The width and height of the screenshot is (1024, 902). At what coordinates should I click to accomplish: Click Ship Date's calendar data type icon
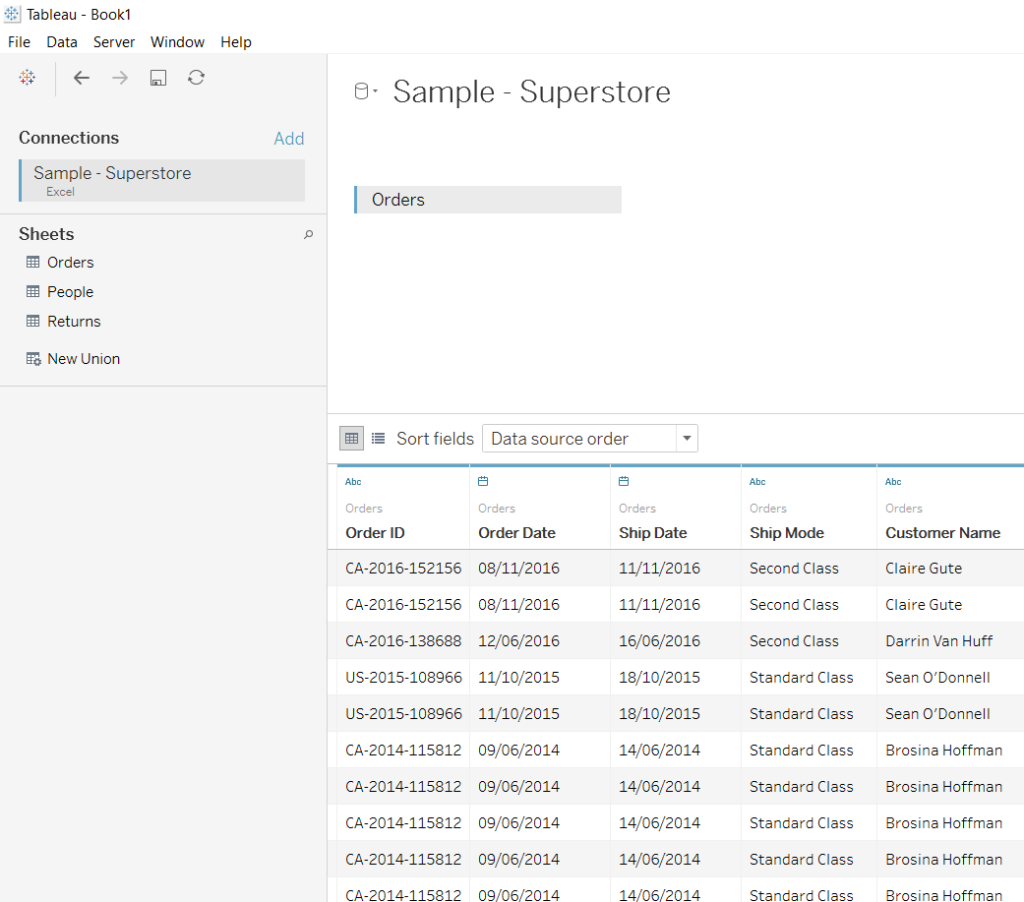pyautogui.click(x=623, y=482)
